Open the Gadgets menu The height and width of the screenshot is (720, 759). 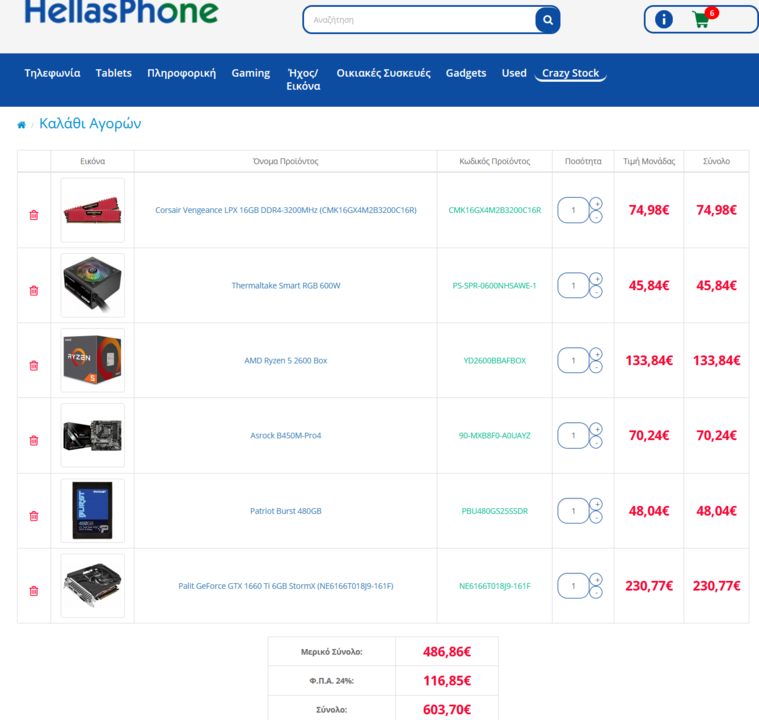(466, 73)
